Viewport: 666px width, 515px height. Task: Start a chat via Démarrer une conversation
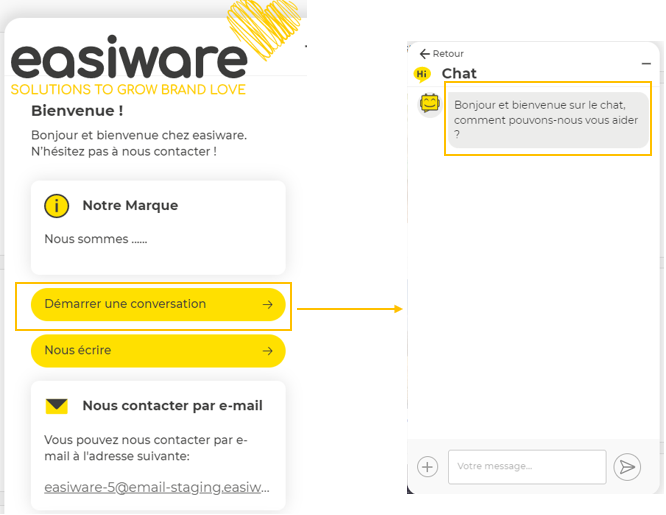click(158, 305)
